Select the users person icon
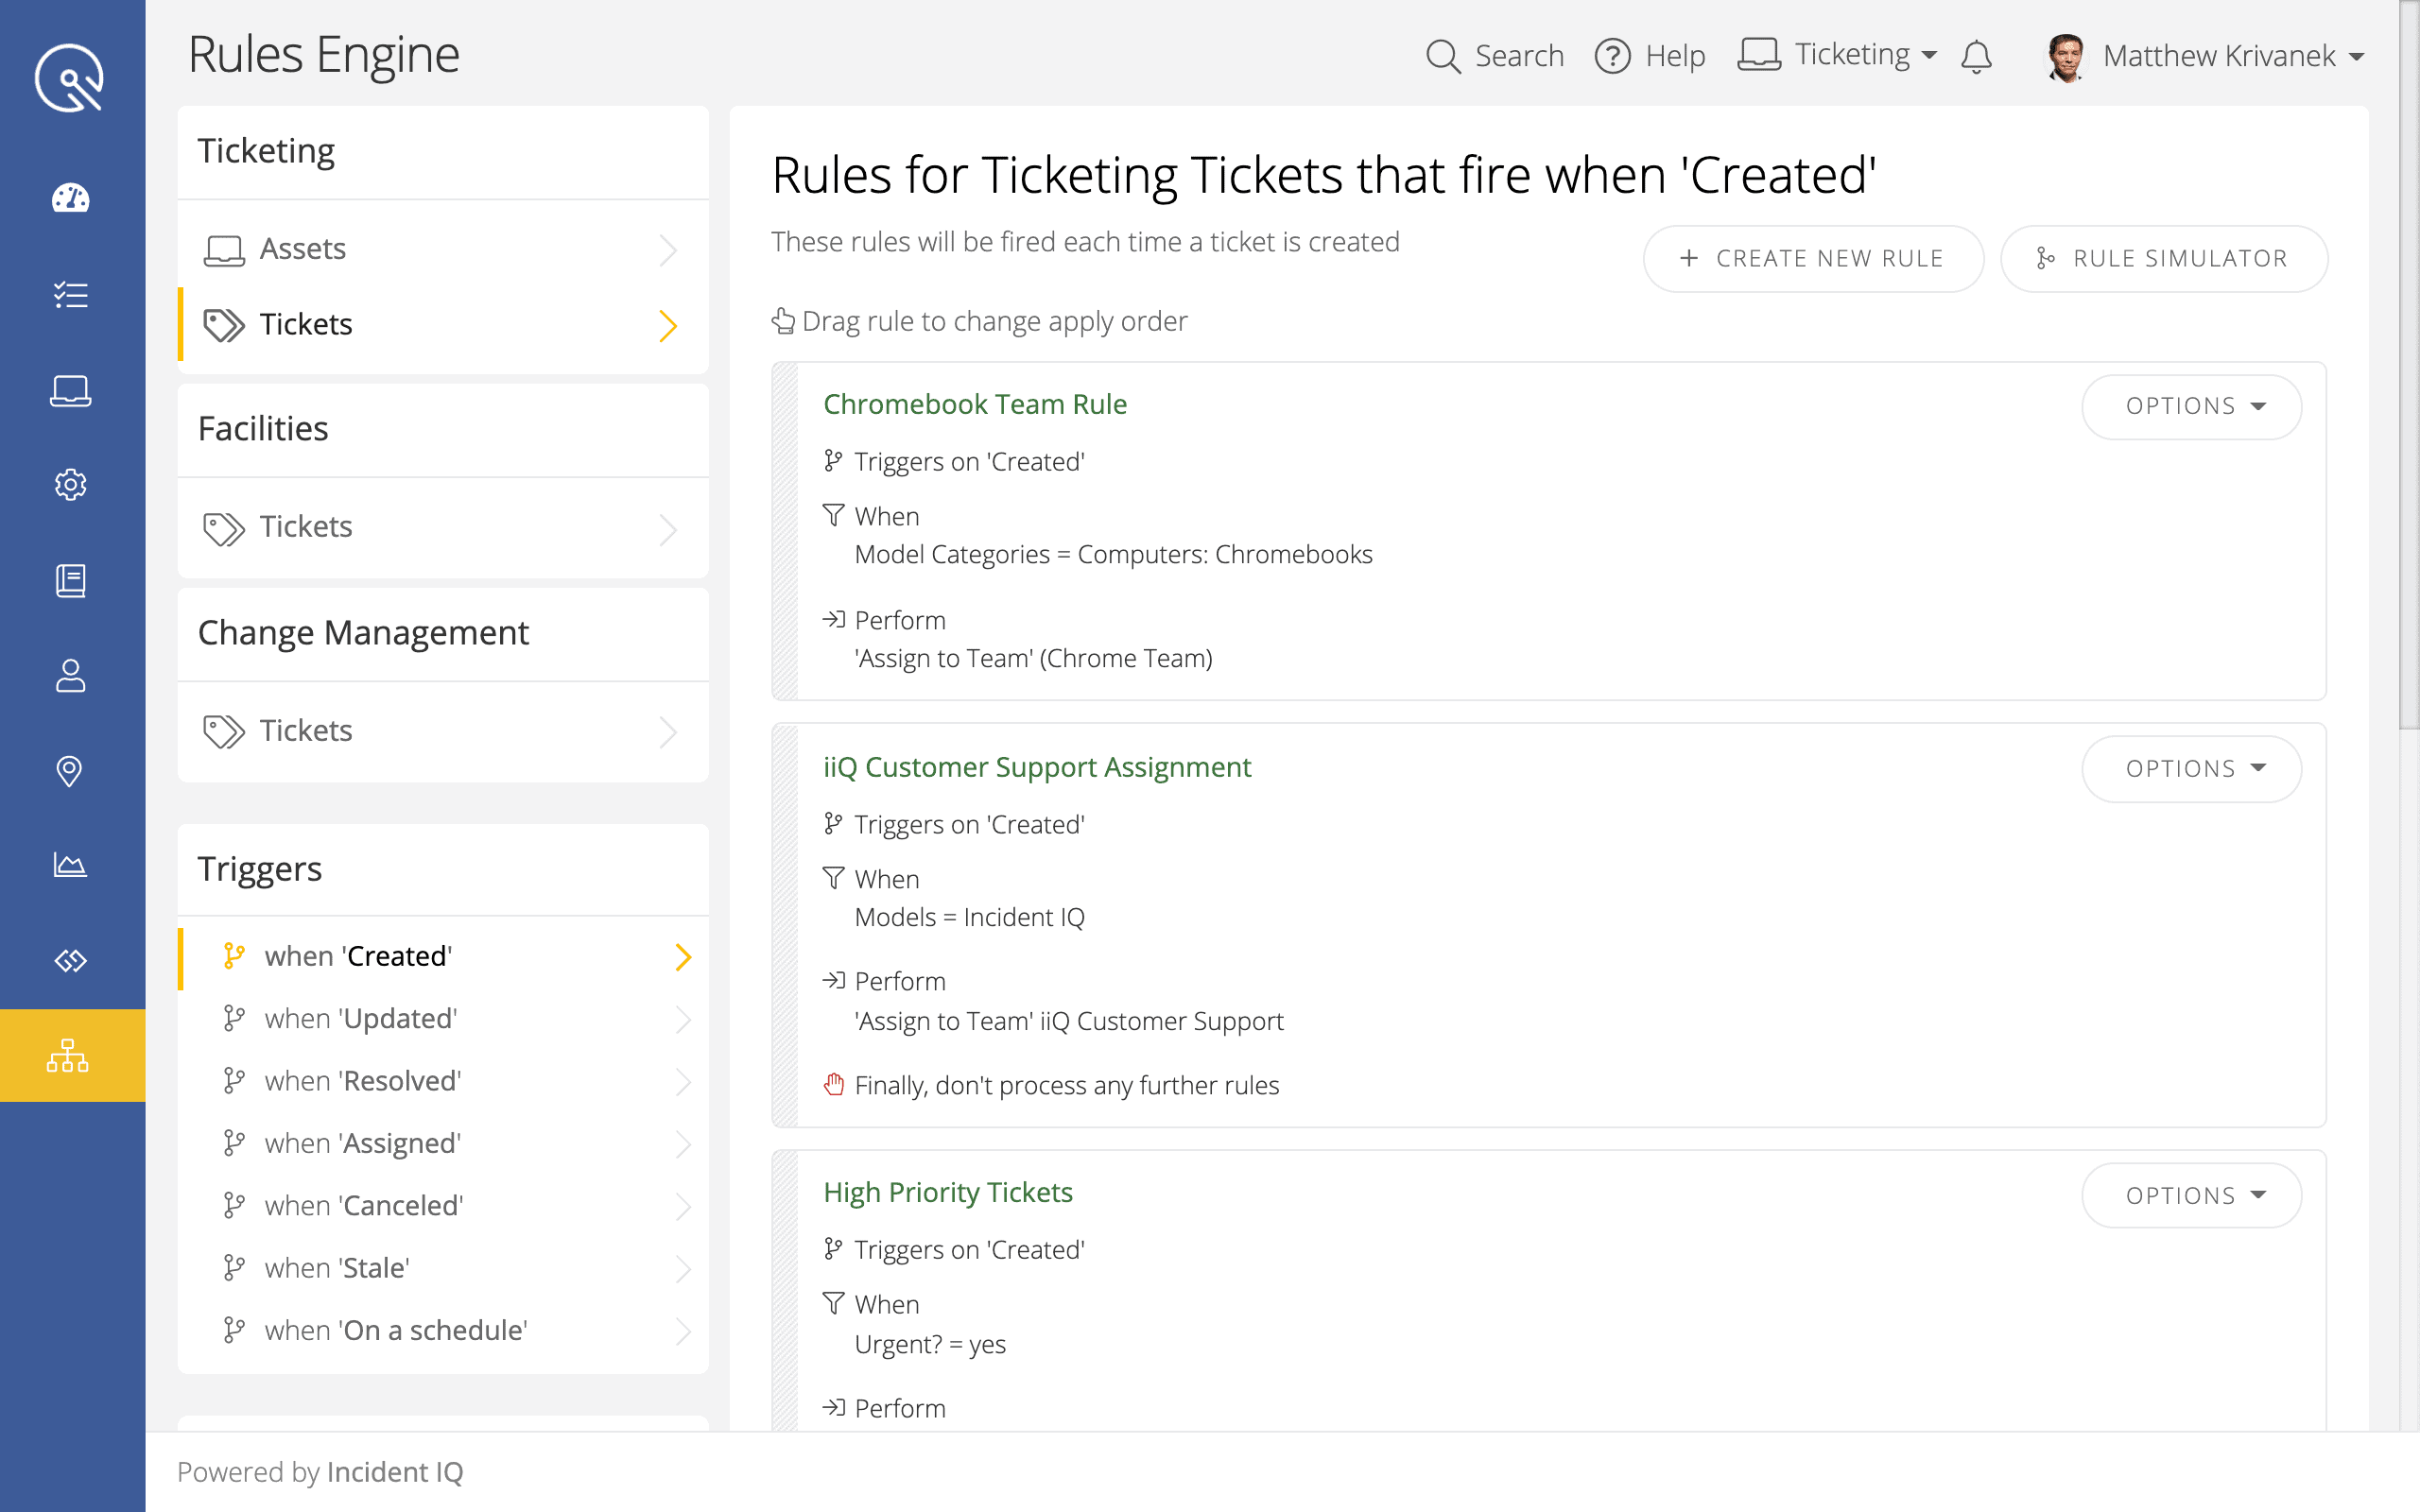Viewport: 2420px width, 1512px height. click(x=71, y=677)
